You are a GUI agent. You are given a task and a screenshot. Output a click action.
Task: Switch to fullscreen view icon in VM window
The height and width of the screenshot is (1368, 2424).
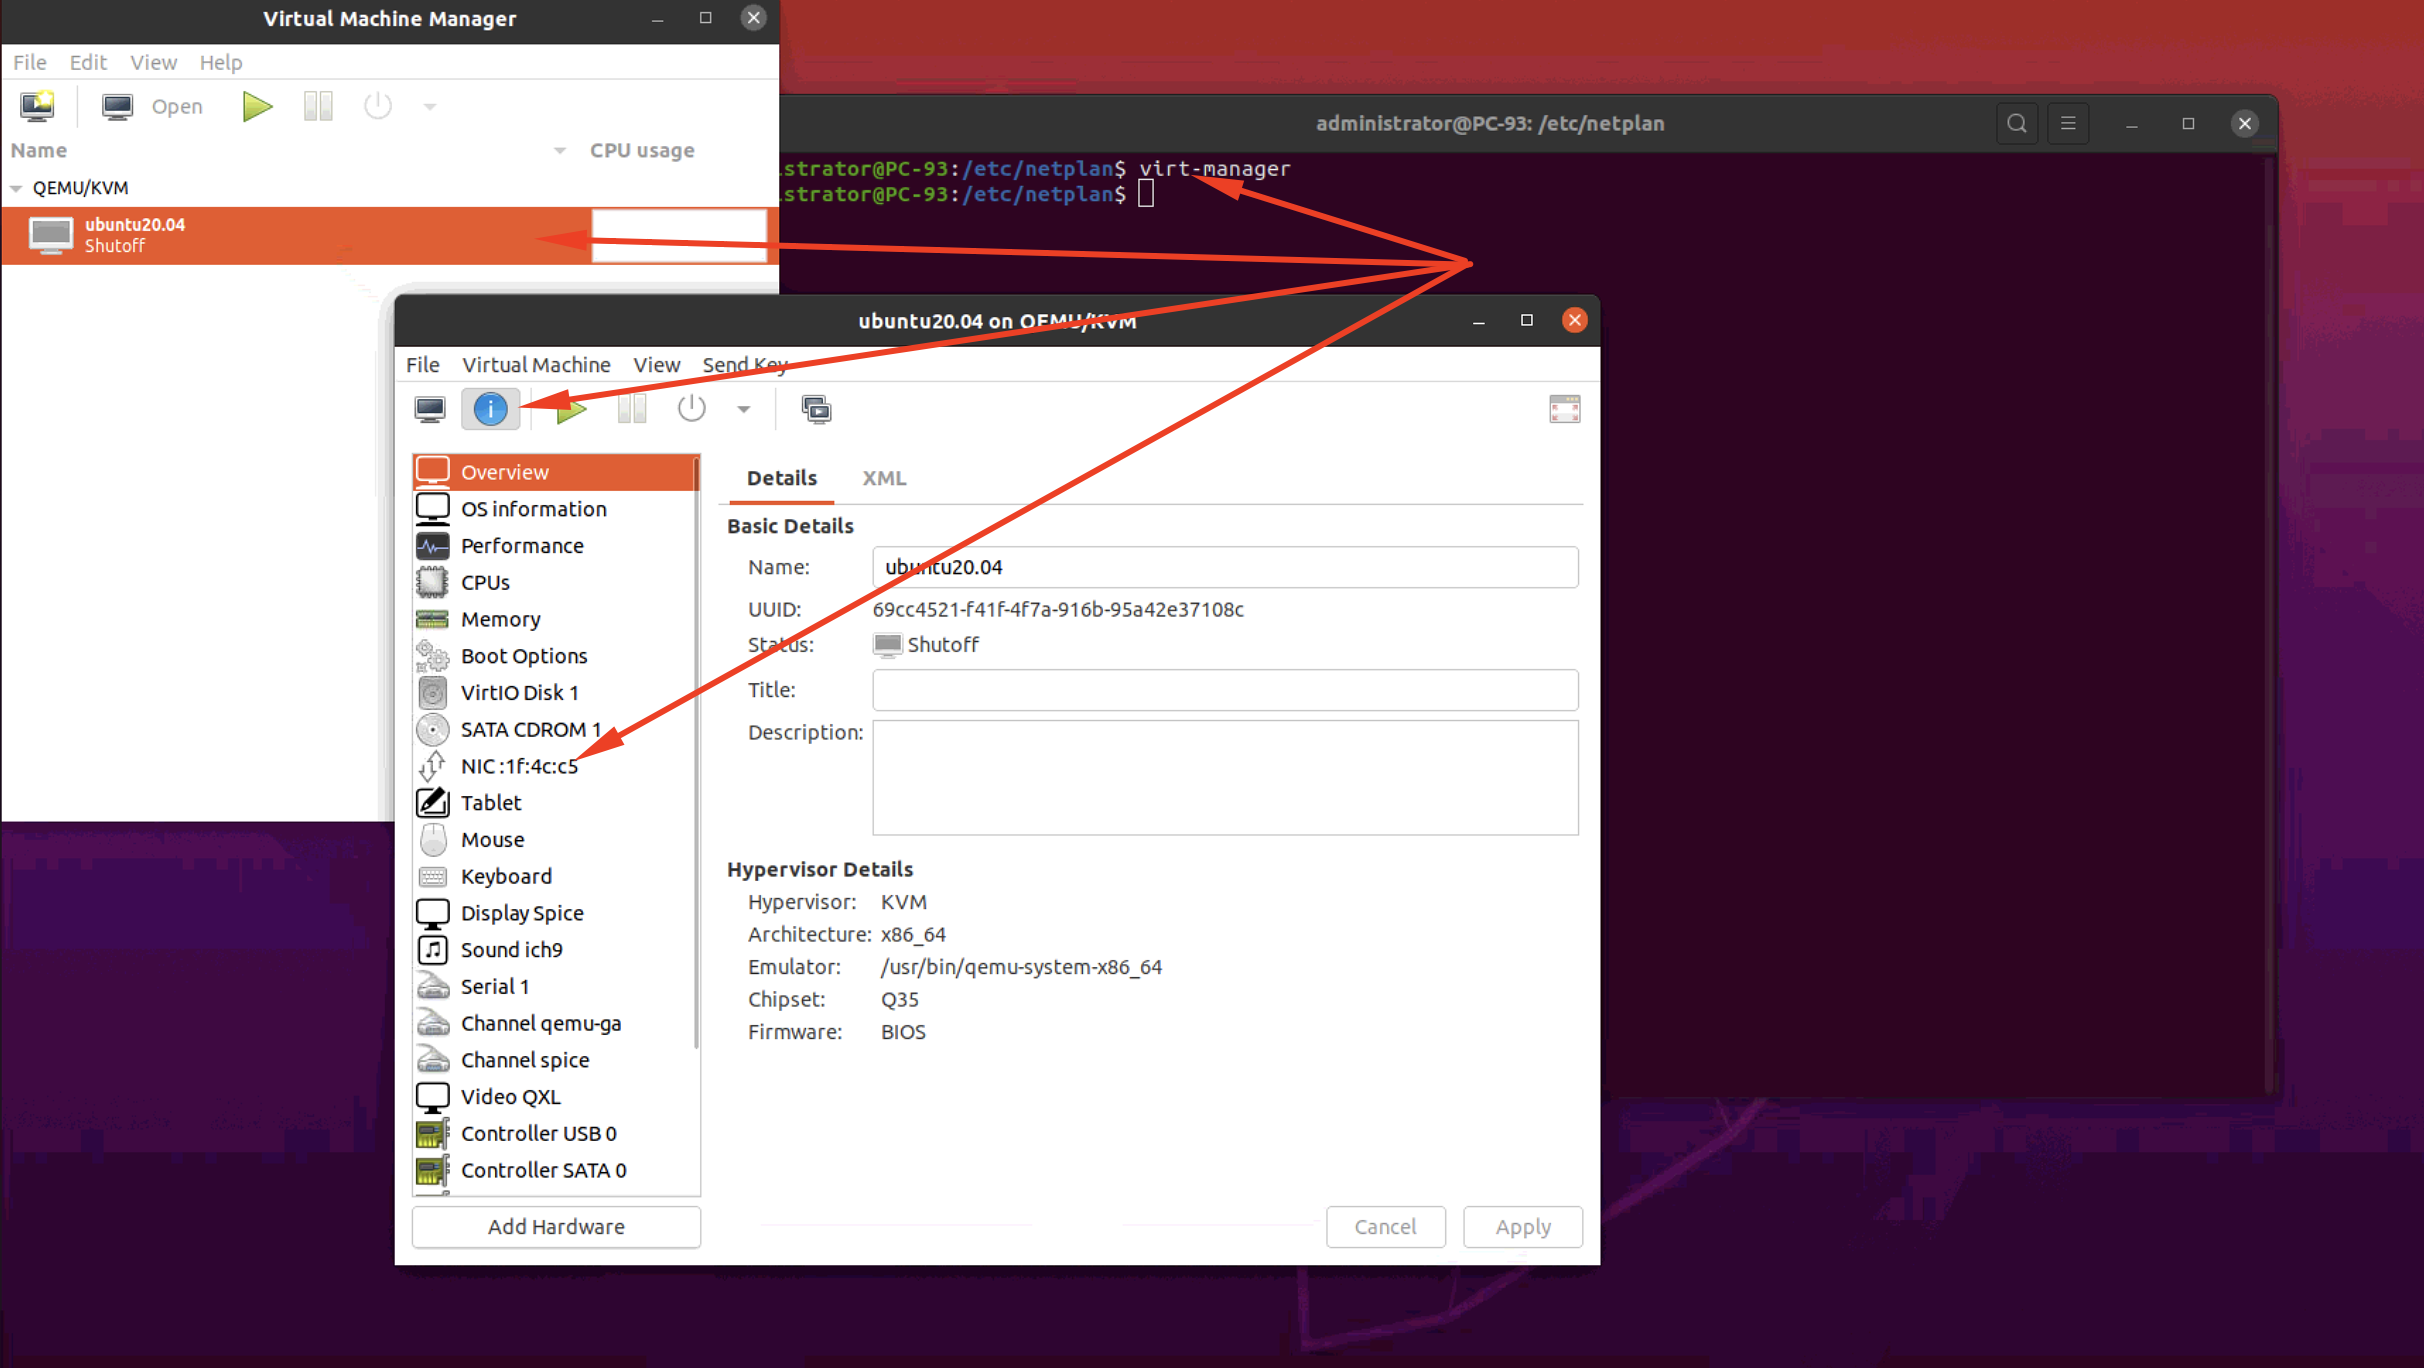[x=1564, y=409]
